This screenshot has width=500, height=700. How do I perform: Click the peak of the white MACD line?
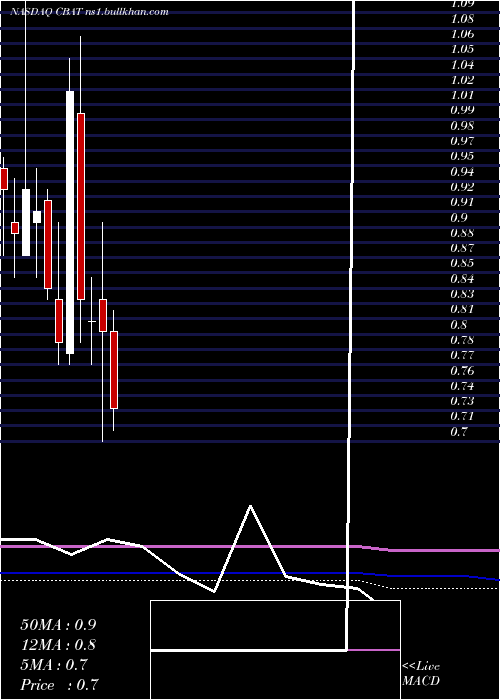tap(250, 506)
